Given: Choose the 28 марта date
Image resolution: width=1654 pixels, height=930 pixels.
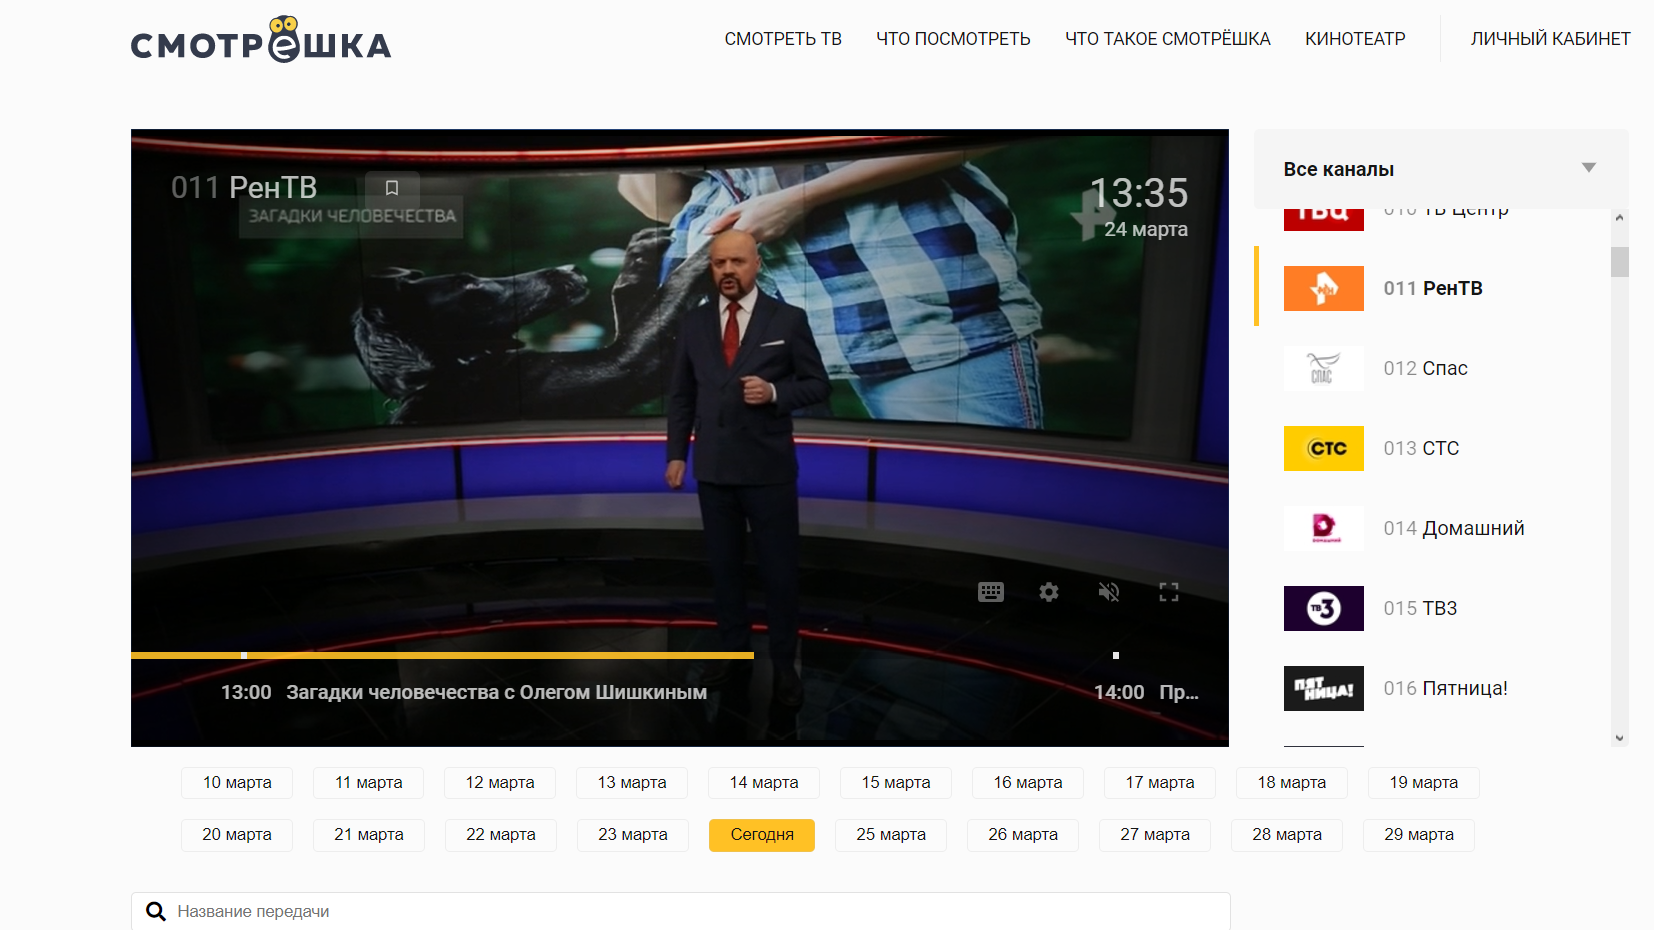Looking at the screenshot, I should [x=1287, y=835].
